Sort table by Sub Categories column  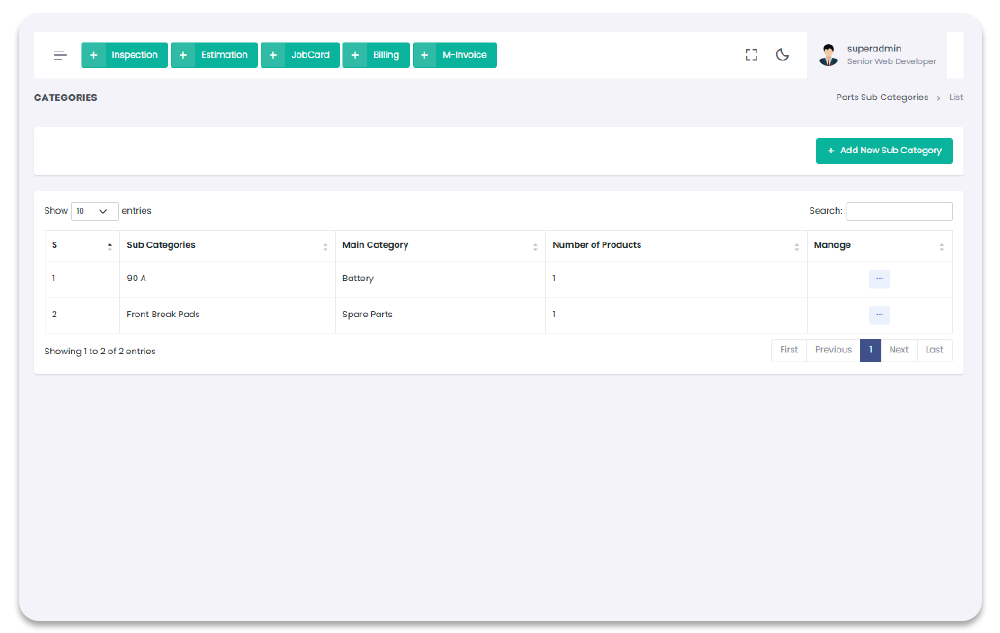tap(226, 246)
